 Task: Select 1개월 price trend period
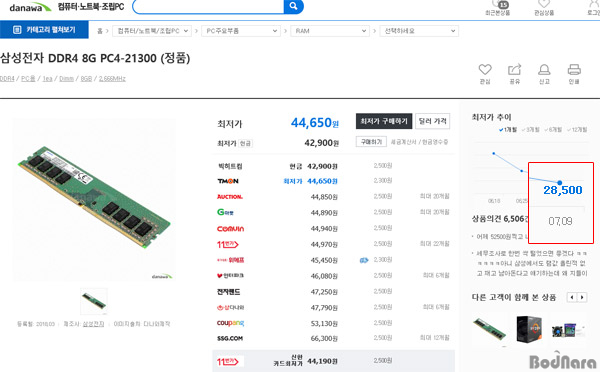(508, 130)
